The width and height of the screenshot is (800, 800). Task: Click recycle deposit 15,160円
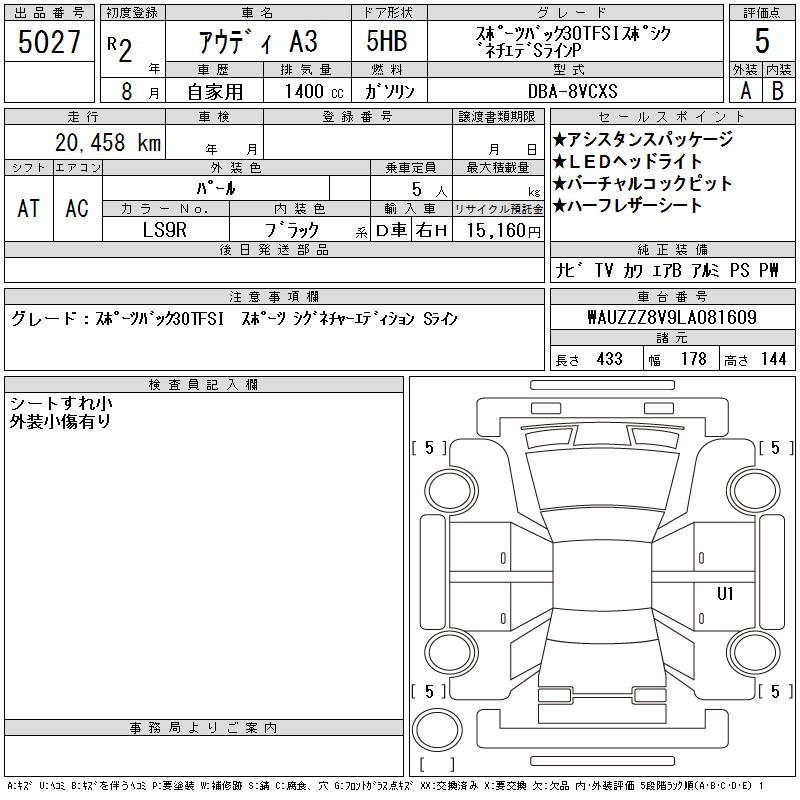pyautogui.click(x=503, y=231)
